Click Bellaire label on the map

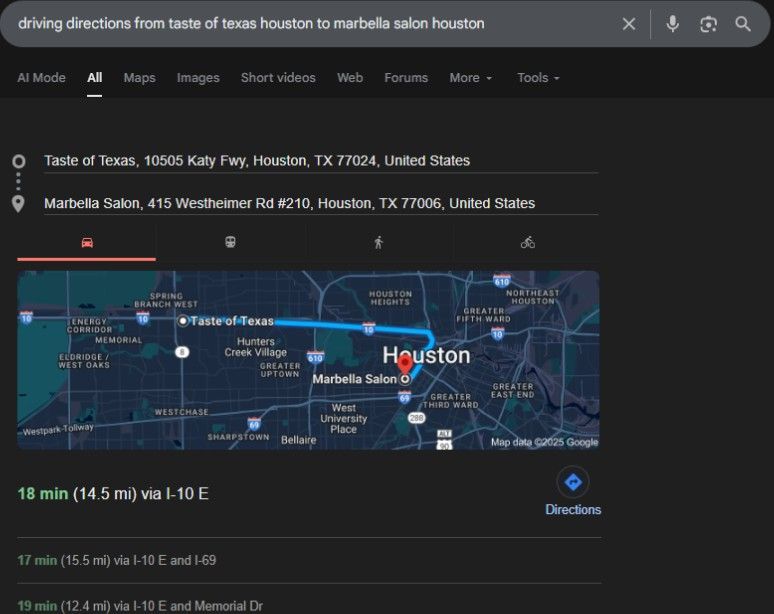(299, 440)
